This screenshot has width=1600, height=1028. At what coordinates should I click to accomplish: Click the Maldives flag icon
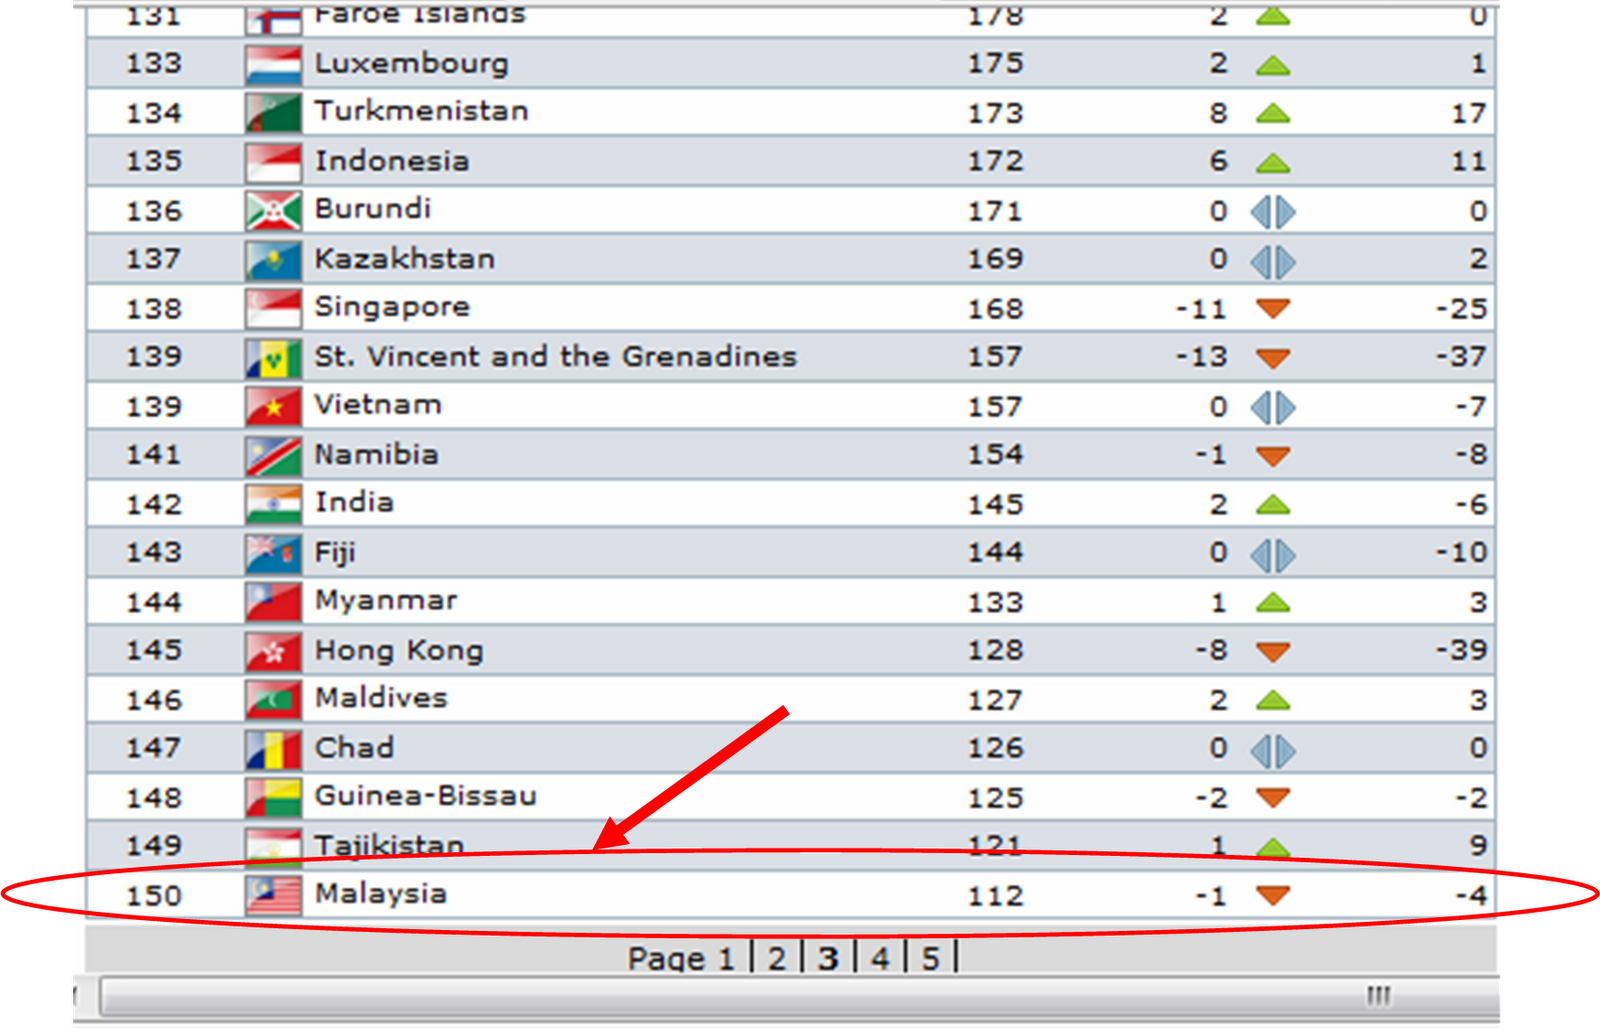coord(272,698)
